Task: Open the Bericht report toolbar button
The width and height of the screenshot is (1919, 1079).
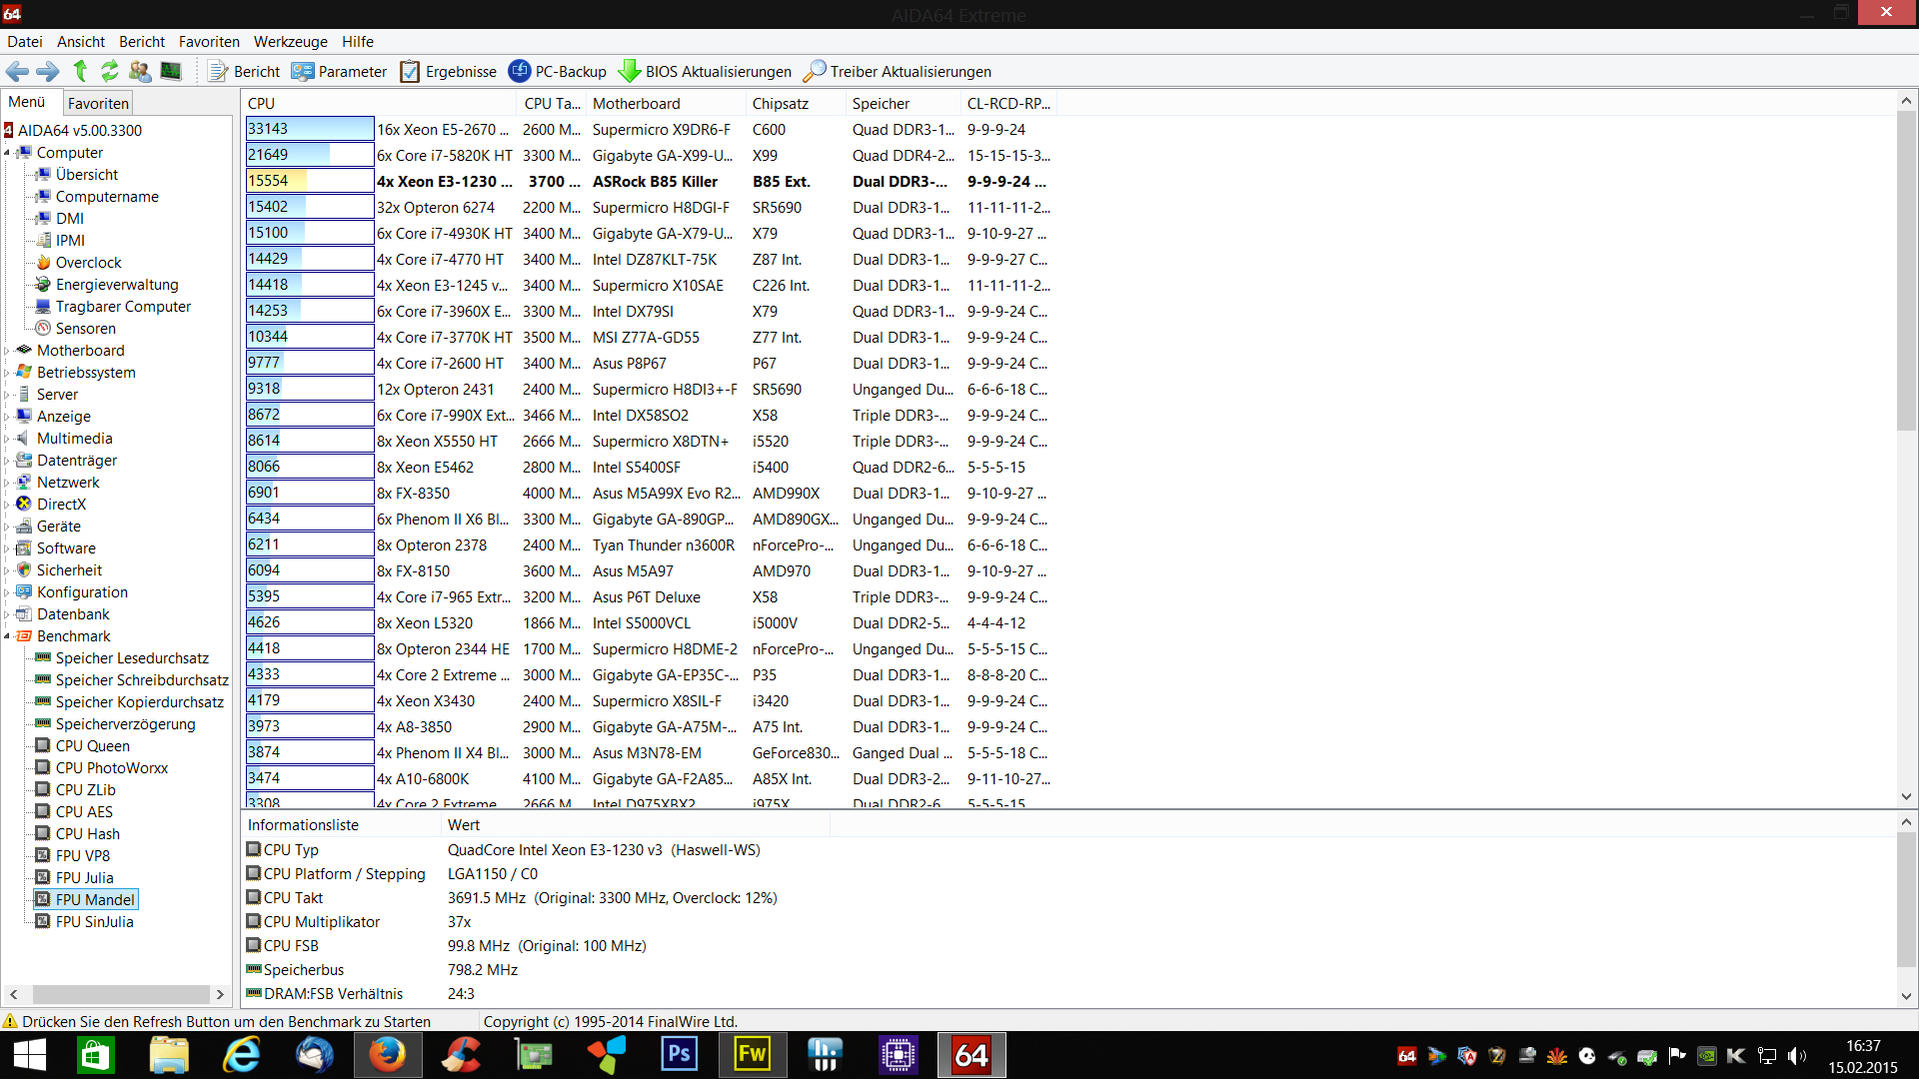Action: tap(244, 71)
